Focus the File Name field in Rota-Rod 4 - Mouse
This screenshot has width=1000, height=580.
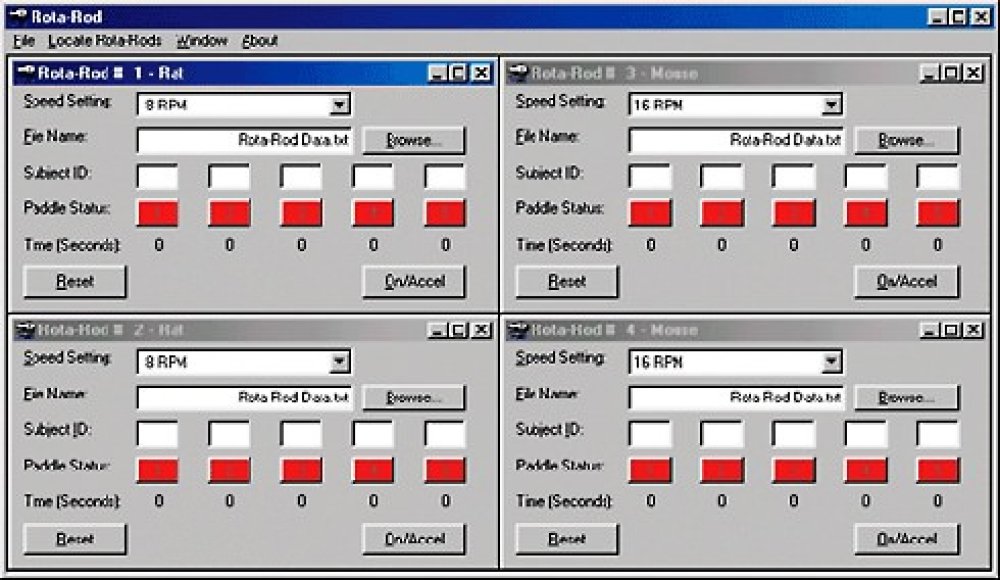pyautogui.click(x=736, y=397)
